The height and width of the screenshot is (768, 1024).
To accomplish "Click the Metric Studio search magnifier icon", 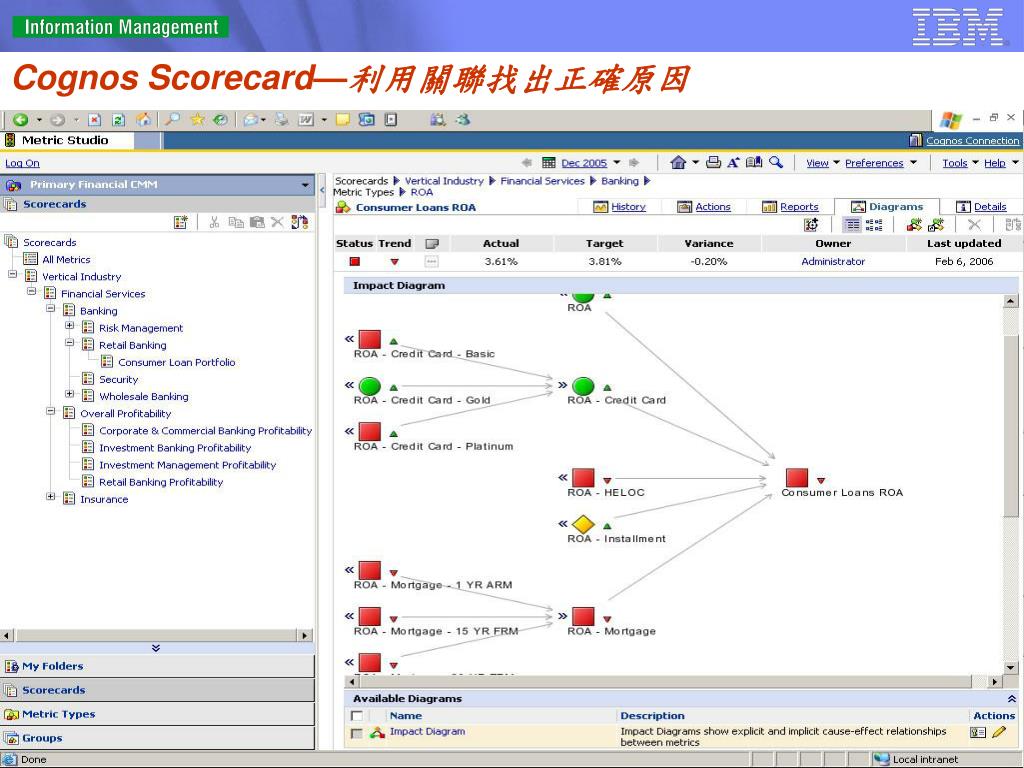I will pos(776,162).
